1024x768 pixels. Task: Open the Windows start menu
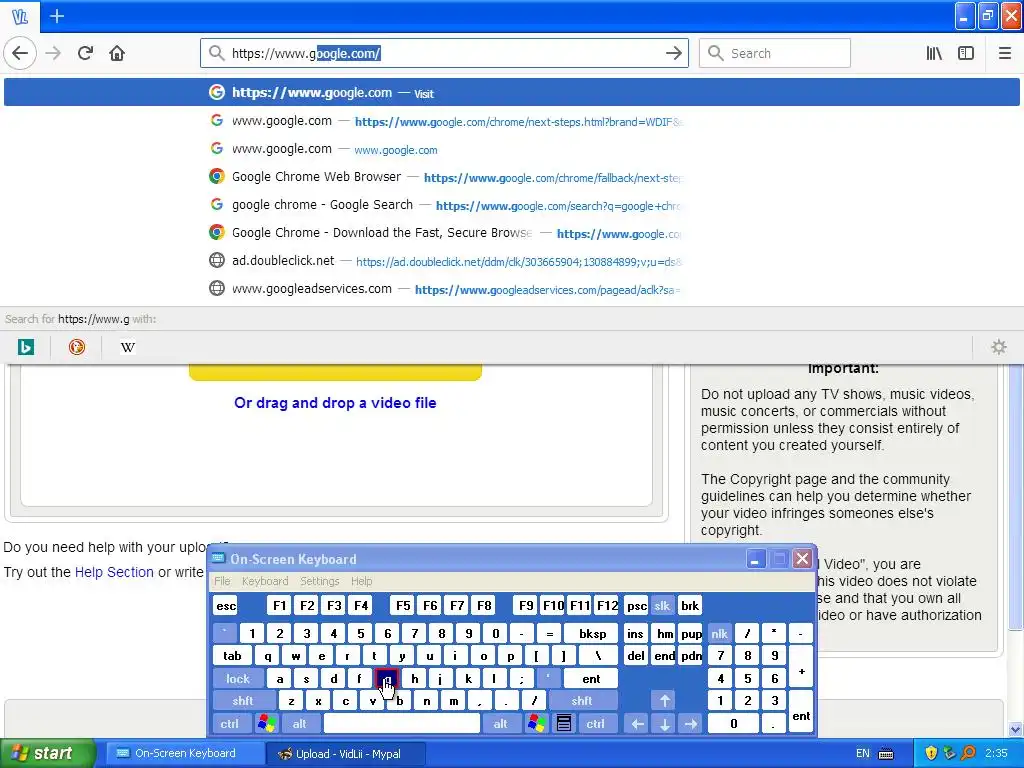coord(48,753)
